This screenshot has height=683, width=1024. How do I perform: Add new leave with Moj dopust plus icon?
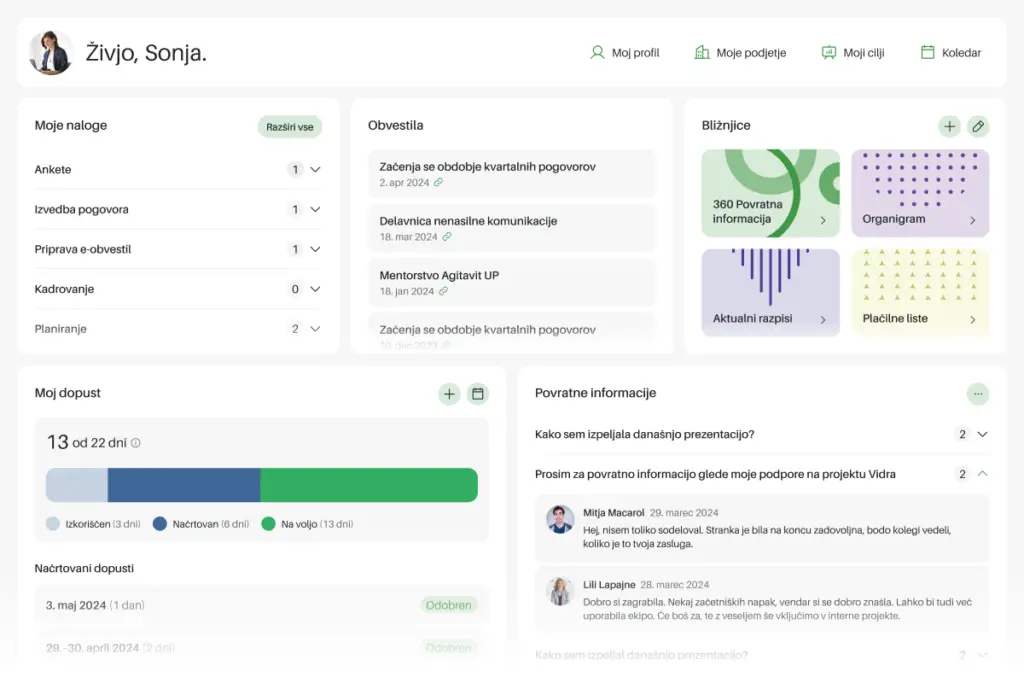tap(449, 394)
